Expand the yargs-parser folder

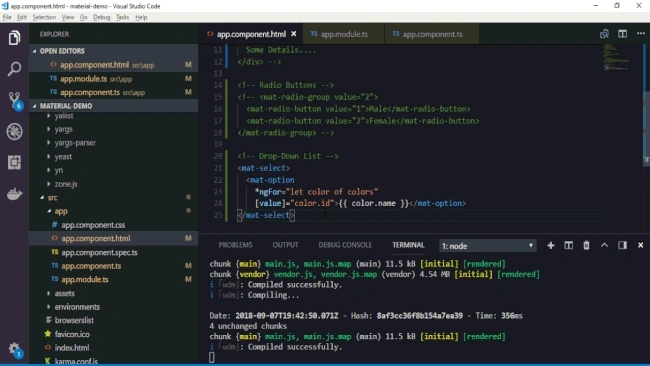pos(113,143)
